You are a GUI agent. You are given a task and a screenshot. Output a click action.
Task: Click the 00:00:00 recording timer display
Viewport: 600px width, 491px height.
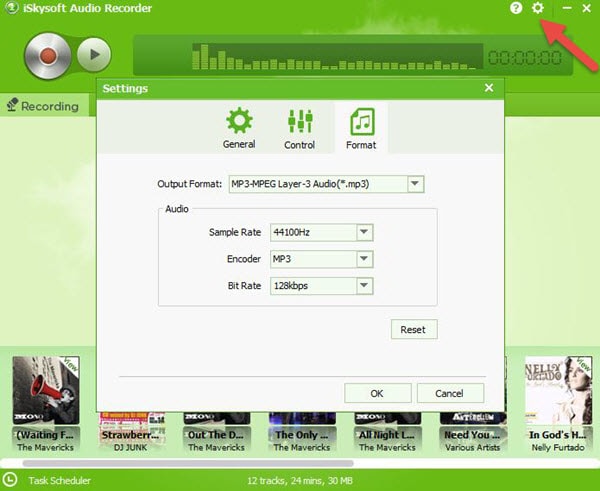click(525, 57)
